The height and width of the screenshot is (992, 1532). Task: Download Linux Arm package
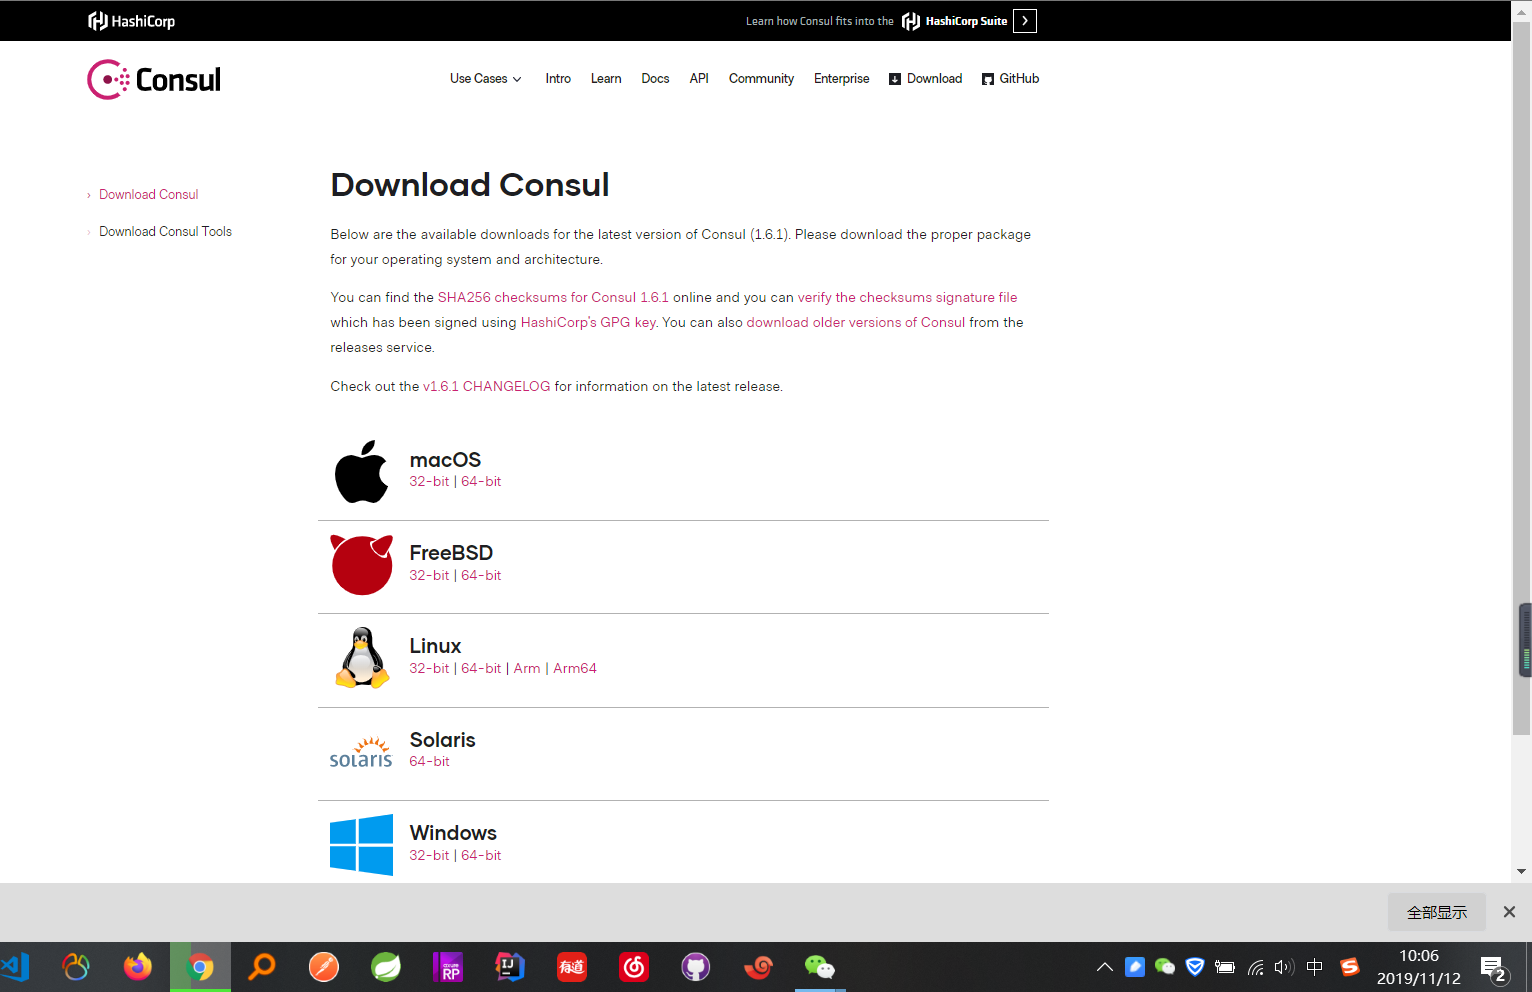click(x=527, y=669)
